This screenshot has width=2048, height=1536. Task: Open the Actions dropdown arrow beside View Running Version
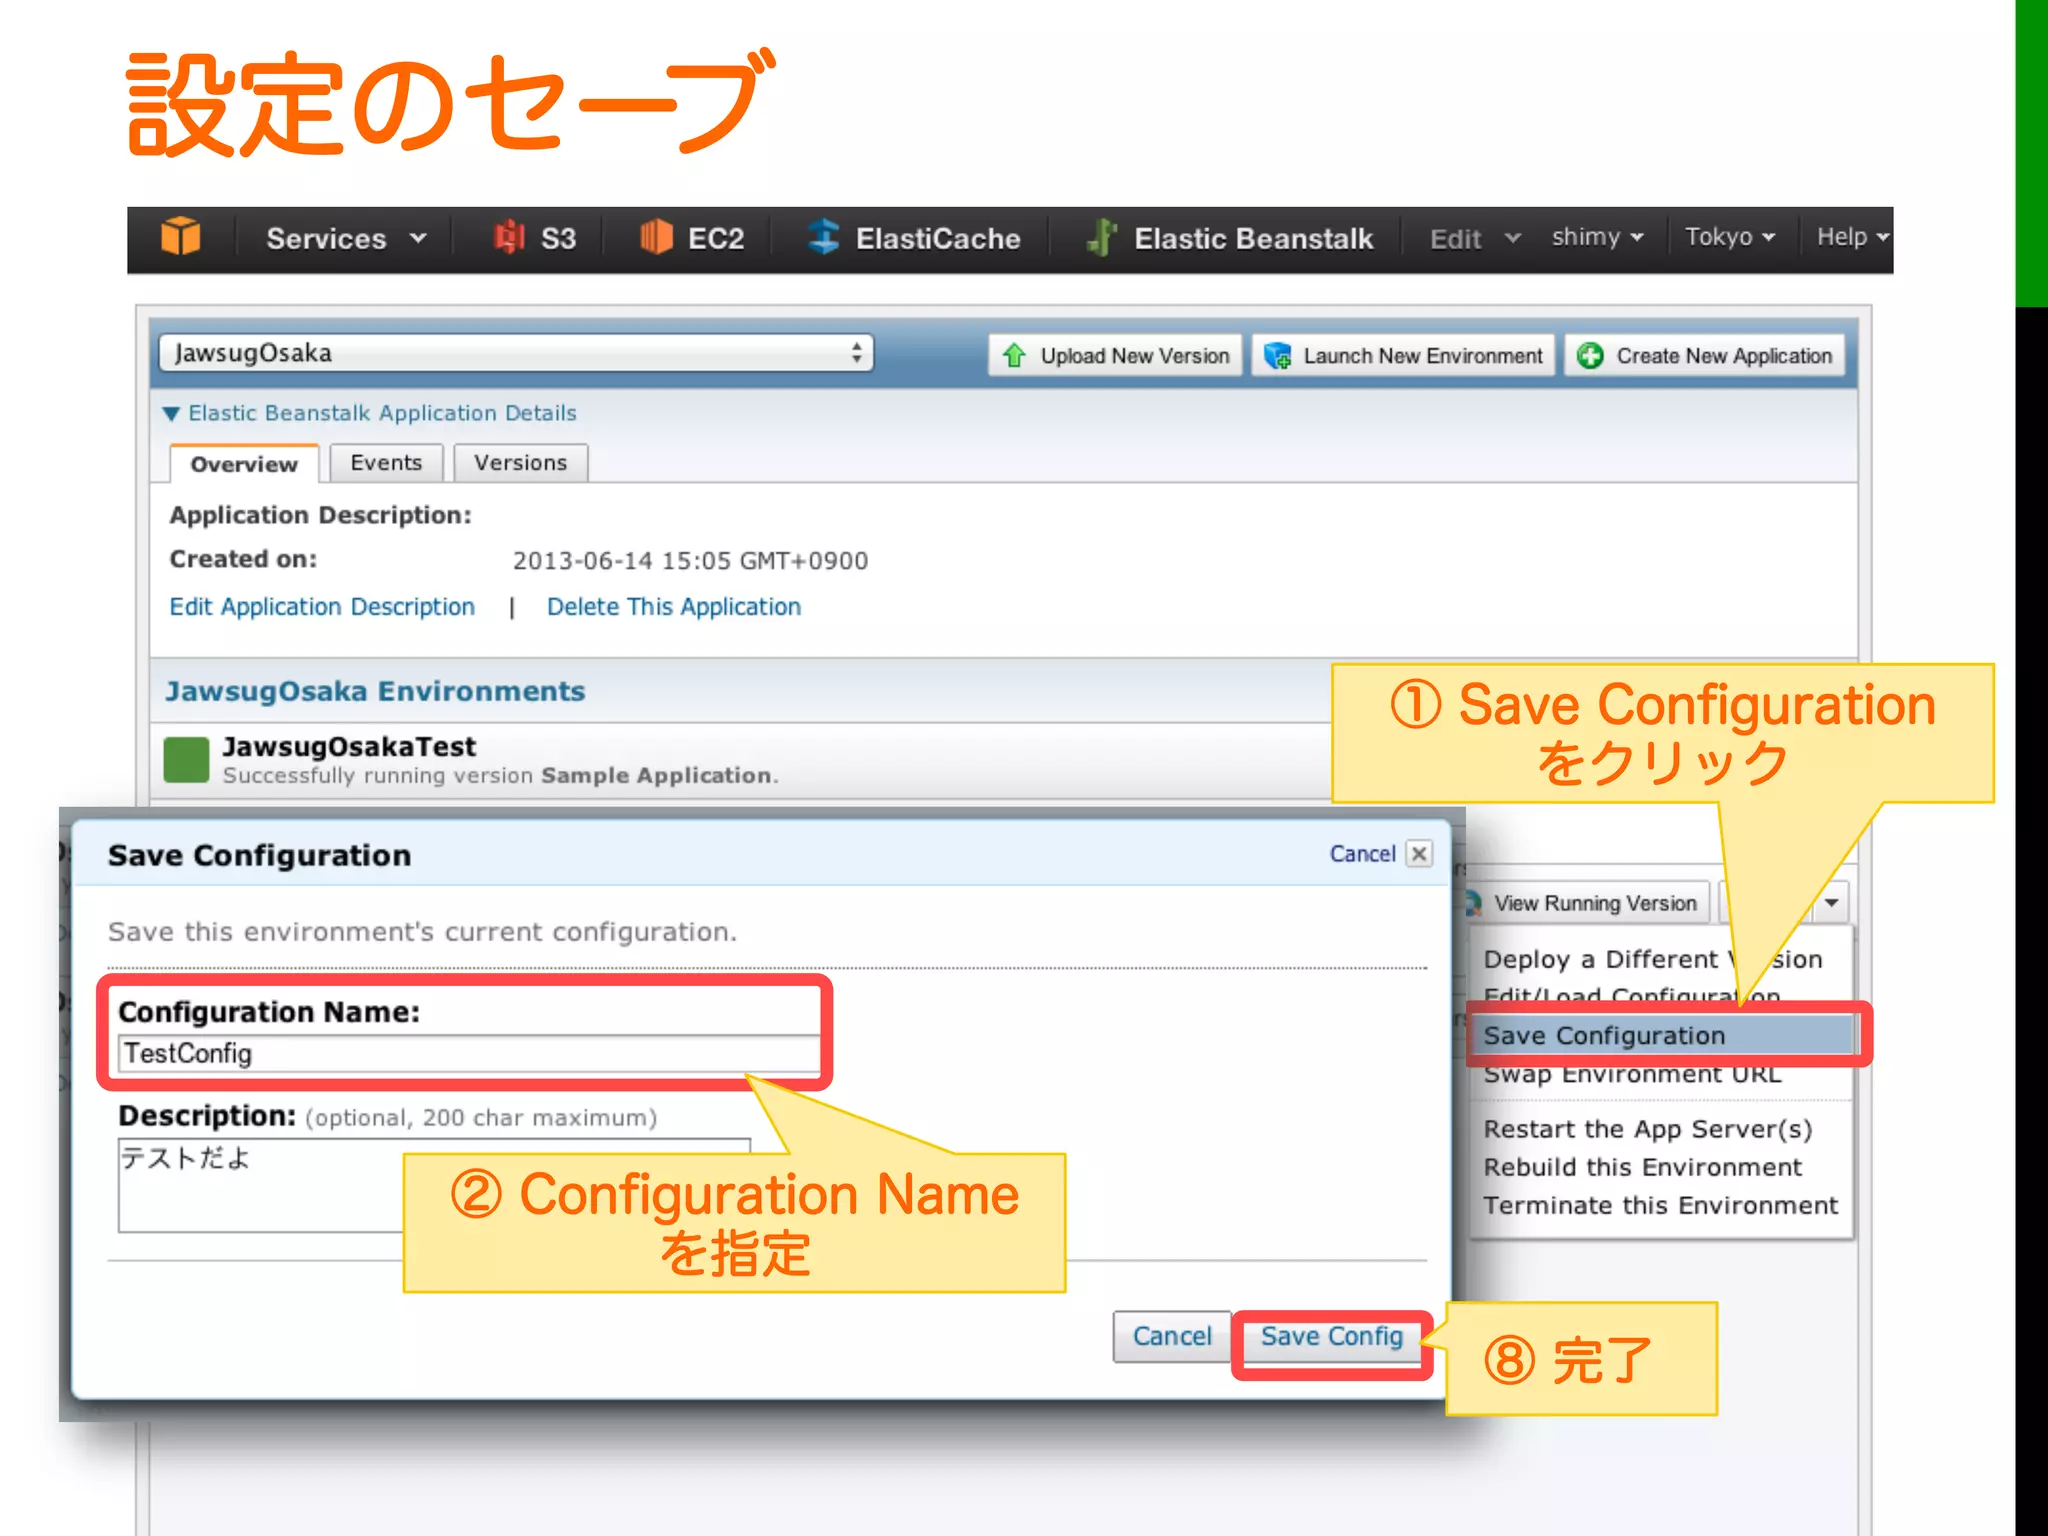pyautogui.click(x=1831, y=903)
